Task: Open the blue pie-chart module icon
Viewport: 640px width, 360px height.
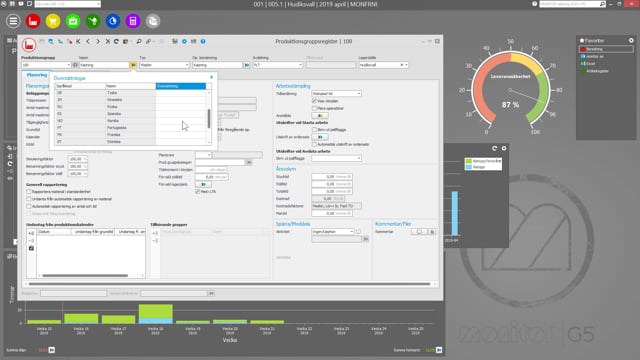Action: pos(113,21)
